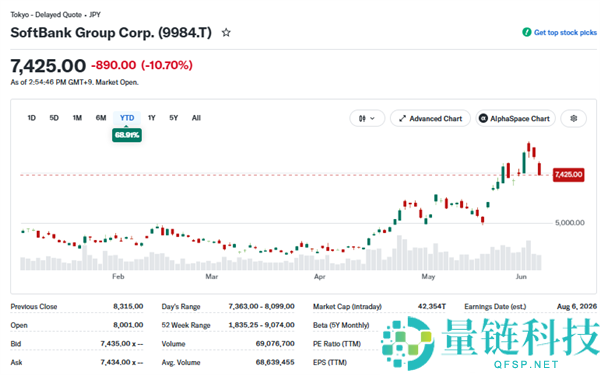Screen dimensions: 600x375
Task: Click the Ask value 7,434.00
Action: coord(122,362)
